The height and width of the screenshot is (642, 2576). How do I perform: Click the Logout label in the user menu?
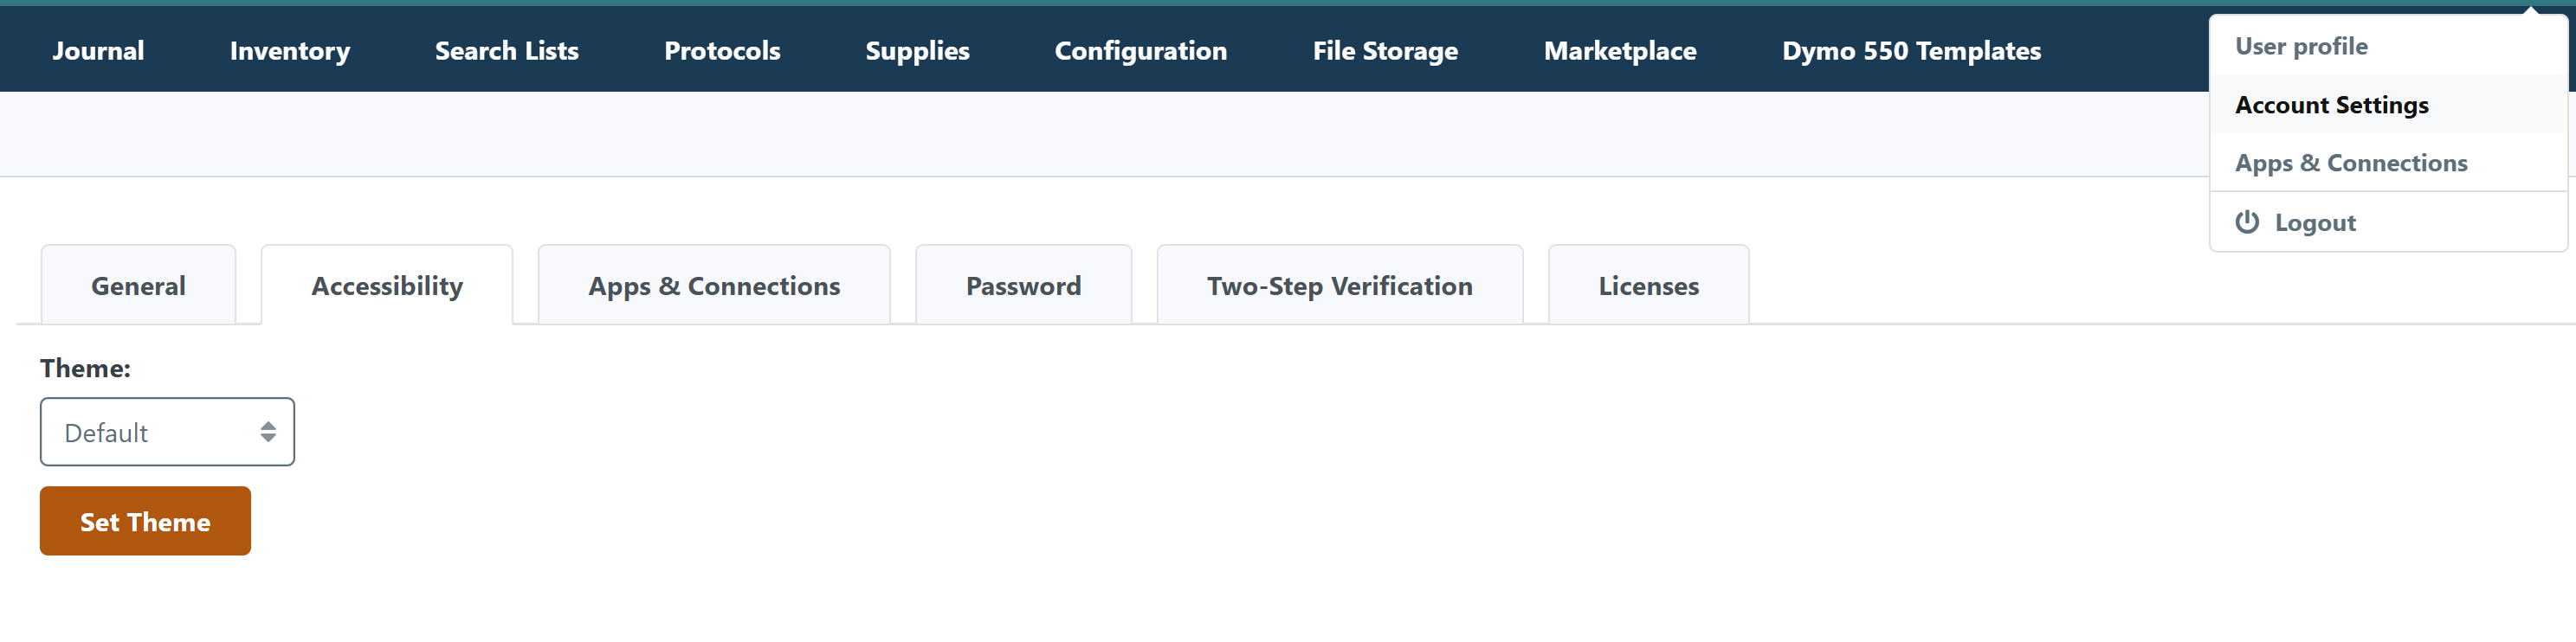click(2315, 223)
